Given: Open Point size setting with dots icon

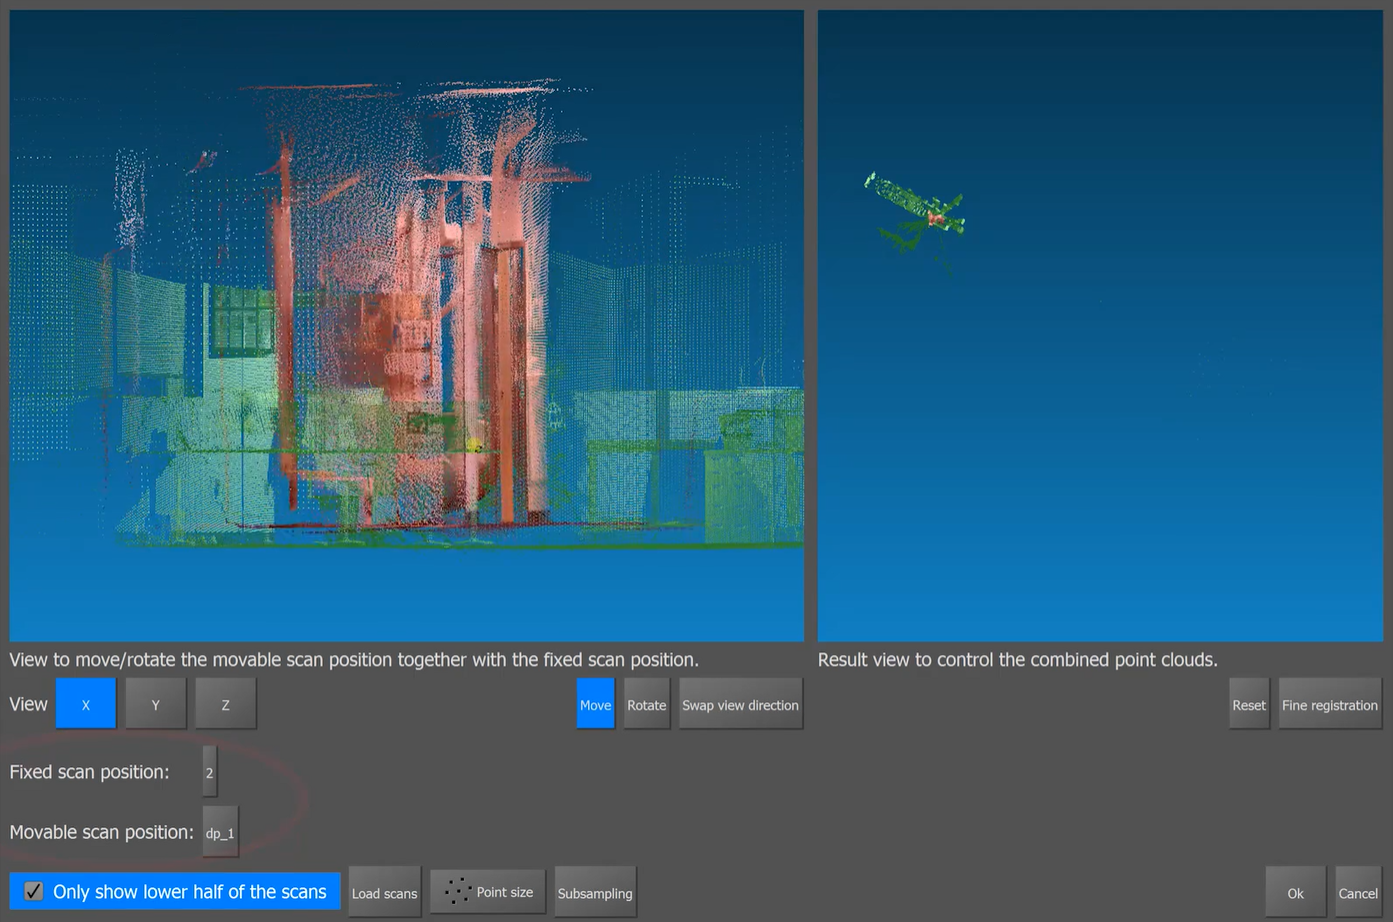Looking at the screenshot, I should (488, 891).
